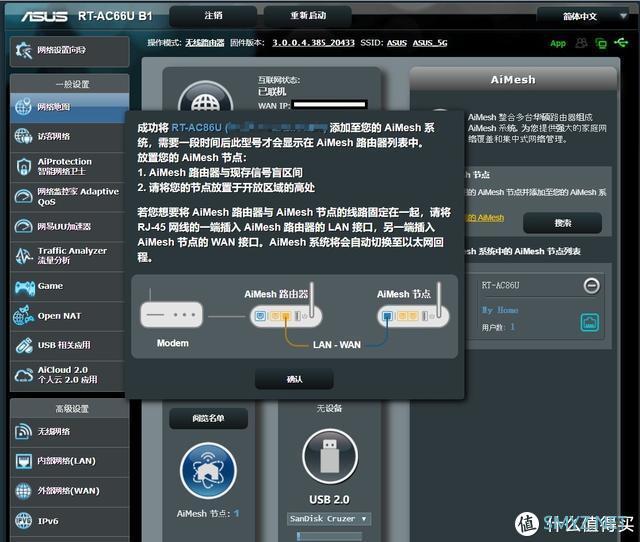Click the AiMesh Search button
Viewport: 640px width, 542px height.
pyautogui.click(x=562, y=223)
